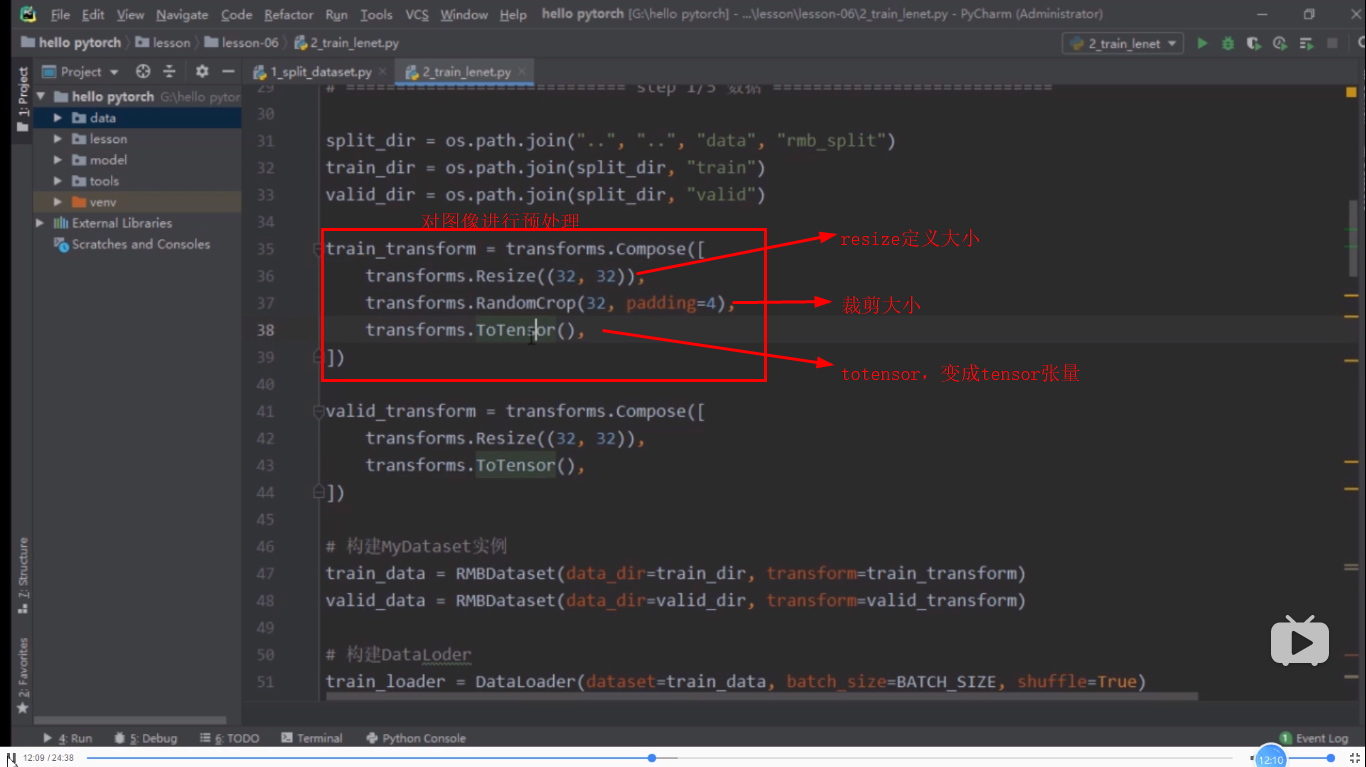Open the Navigate menu
1366x767 pixels.
[x=182, y=15]
